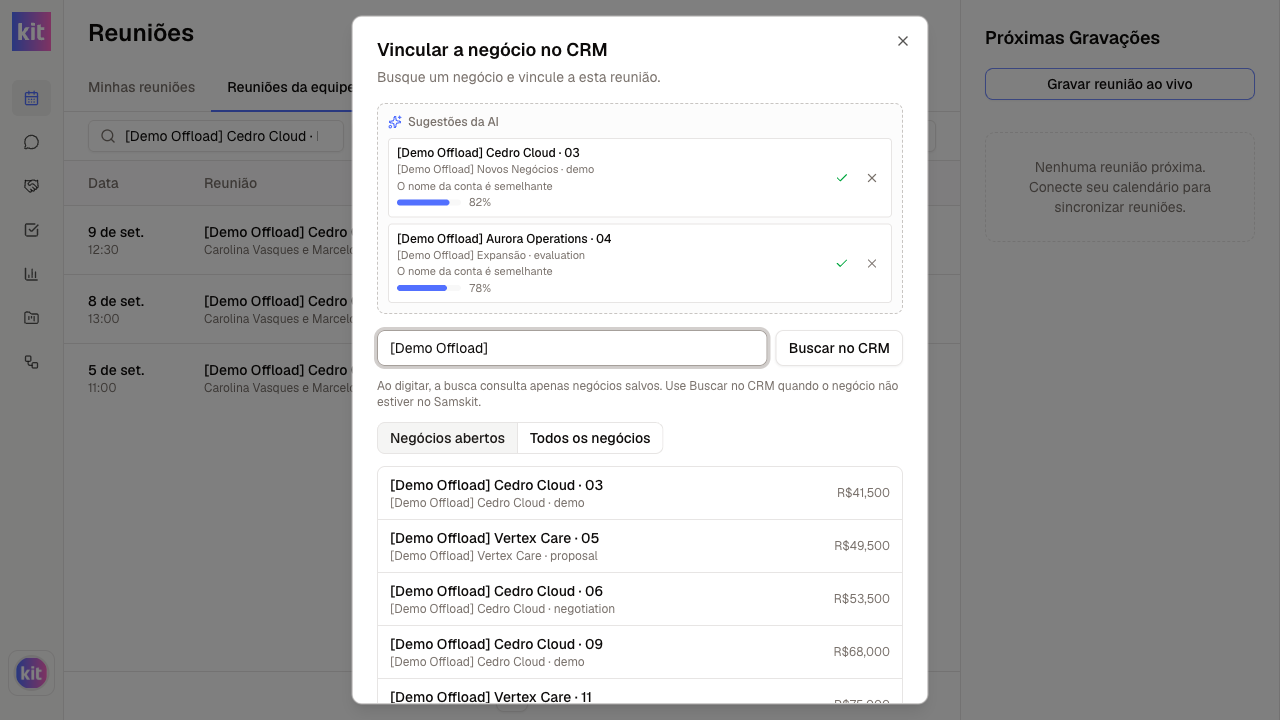Open the folder library sidebar icon
Screen dimensions: 1280x720
pyautogui.click(x=31, y=318)
